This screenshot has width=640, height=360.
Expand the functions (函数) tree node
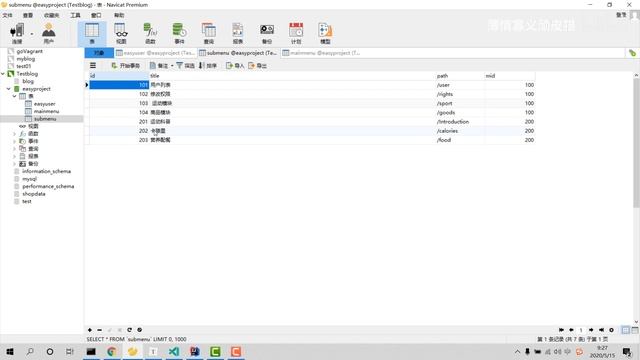pos(15,134)
